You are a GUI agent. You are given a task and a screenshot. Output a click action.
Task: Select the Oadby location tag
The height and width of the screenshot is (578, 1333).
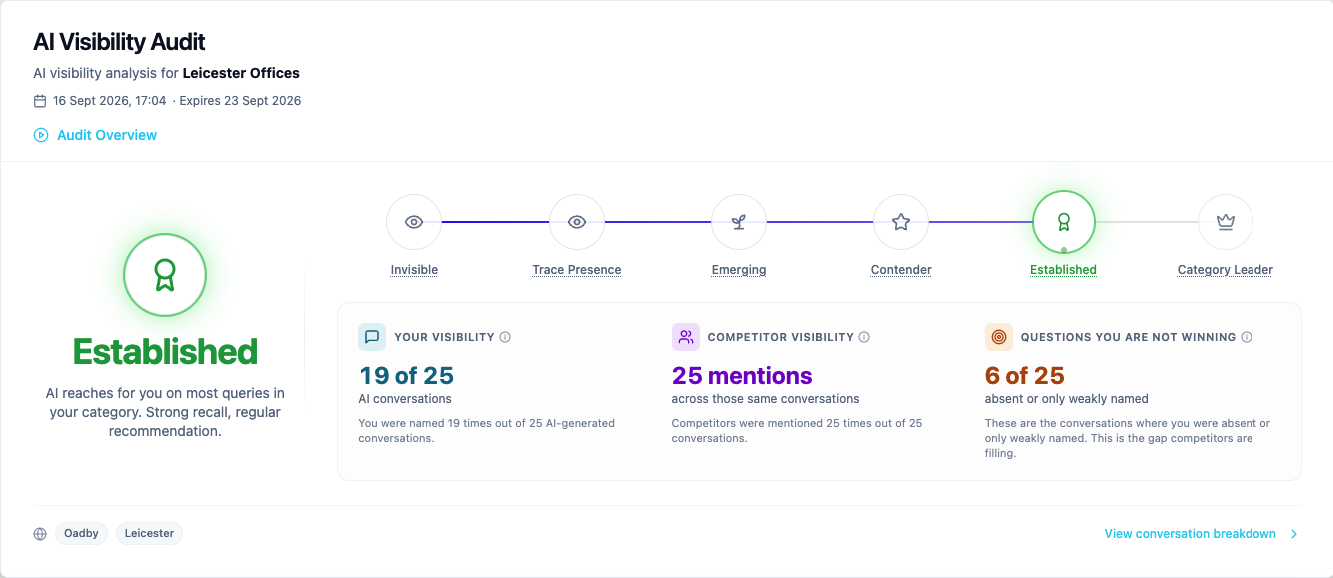click(x=82, y=534)
